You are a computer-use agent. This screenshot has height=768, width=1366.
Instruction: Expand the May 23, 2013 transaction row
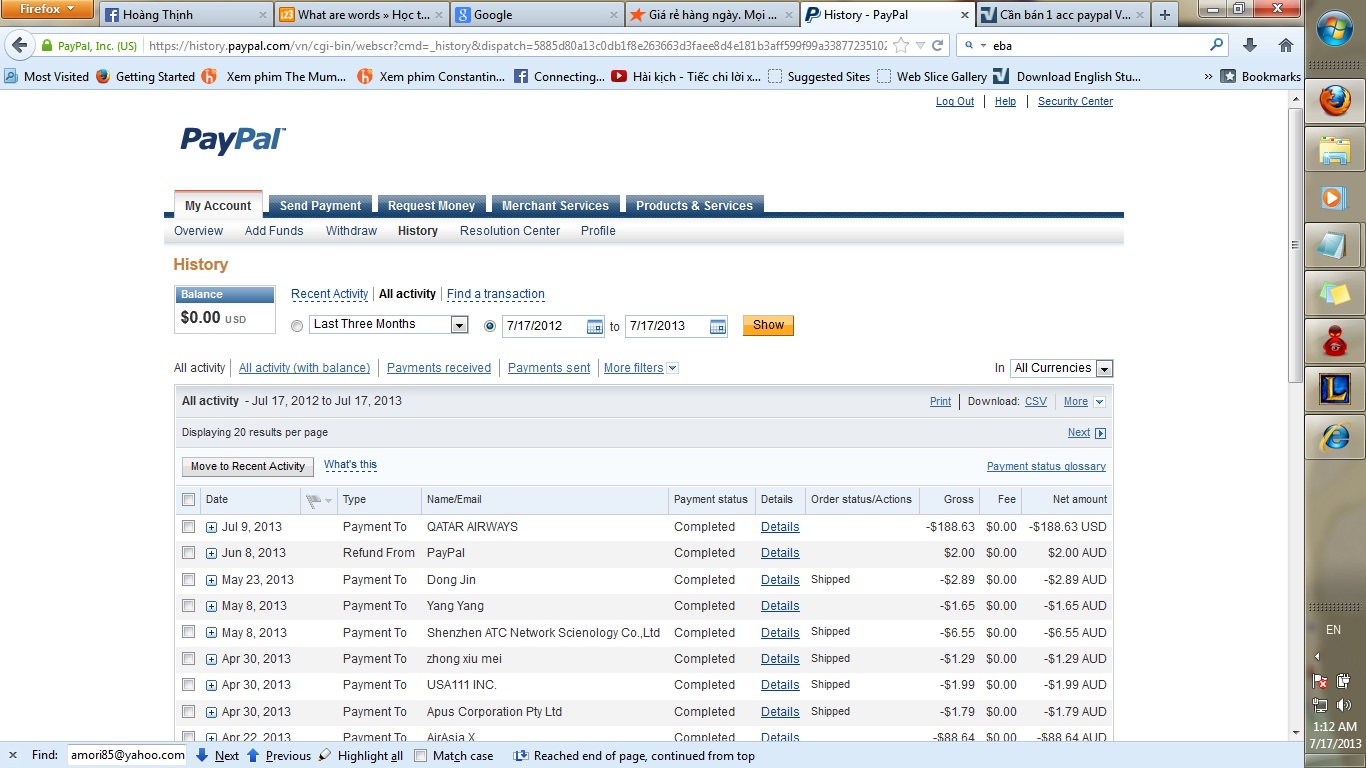pyautogui.click(x=211, y=580)
